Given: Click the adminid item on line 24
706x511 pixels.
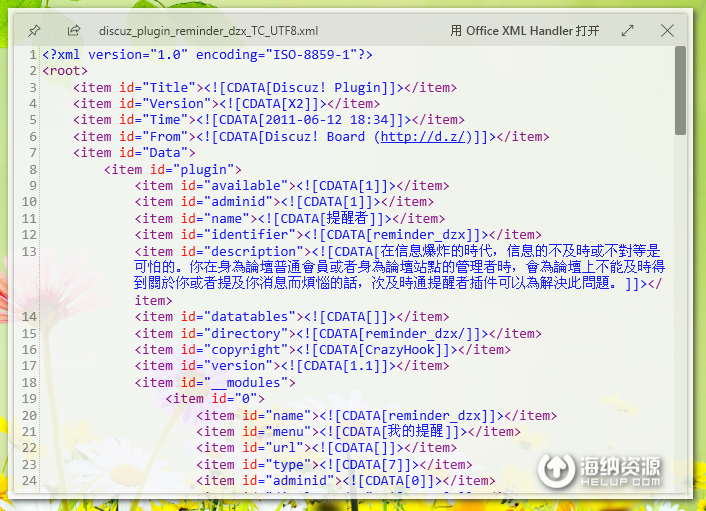Looking at the screenshot, I should 345,480.
